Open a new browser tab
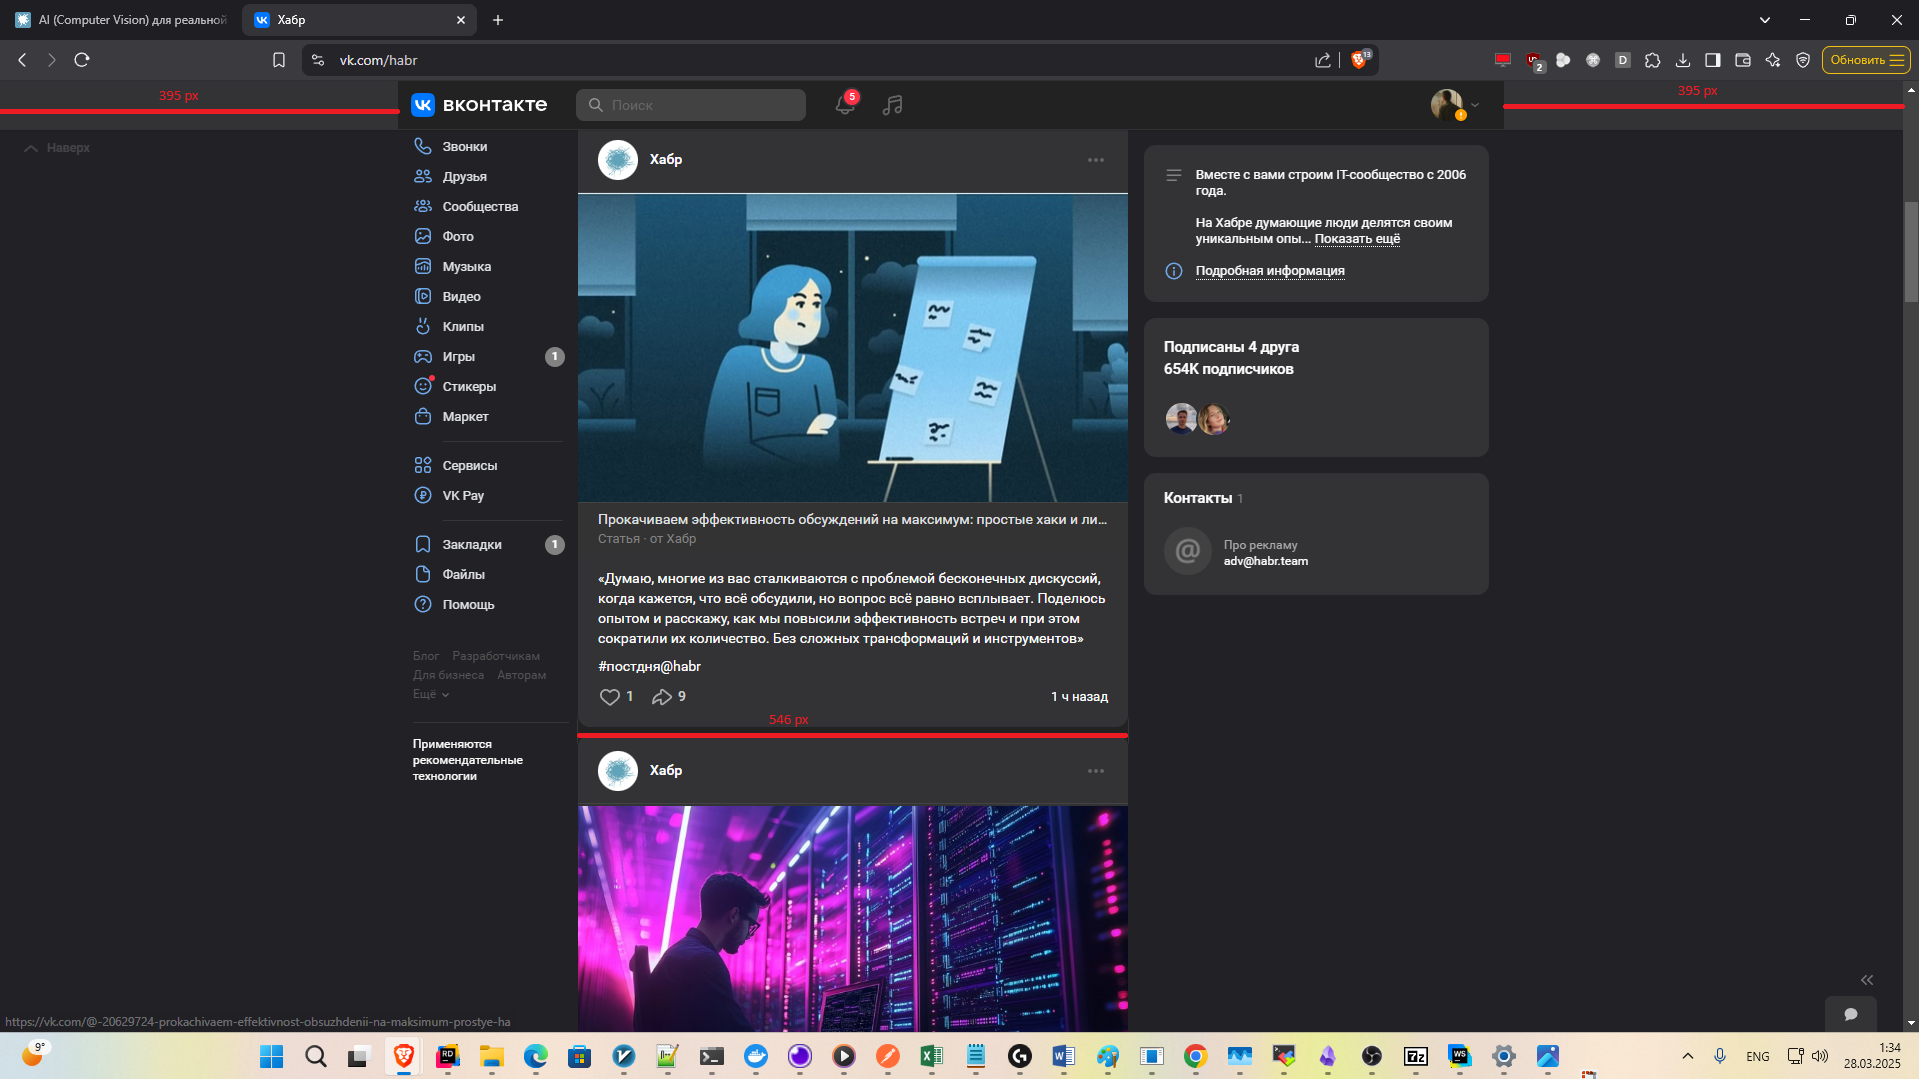1919x1079 pixels. (x=498, y=20)
